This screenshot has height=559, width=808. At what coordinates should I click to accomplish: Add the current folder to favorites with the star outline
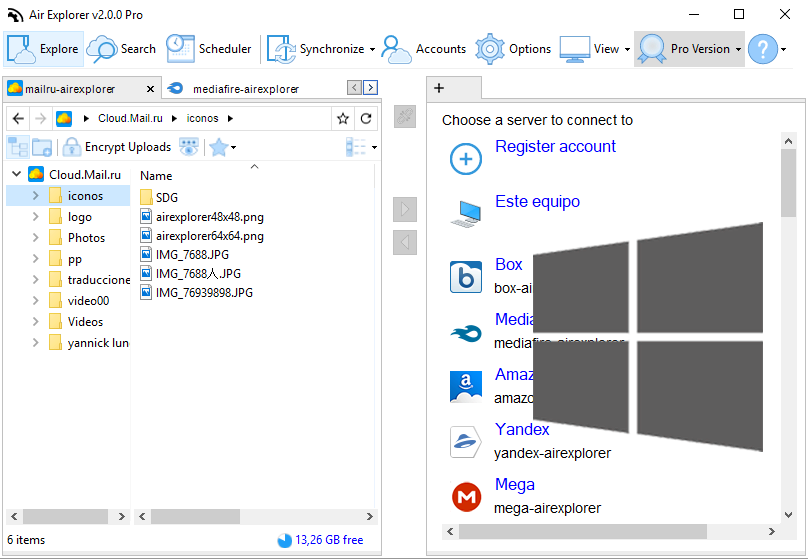[343, 118]
